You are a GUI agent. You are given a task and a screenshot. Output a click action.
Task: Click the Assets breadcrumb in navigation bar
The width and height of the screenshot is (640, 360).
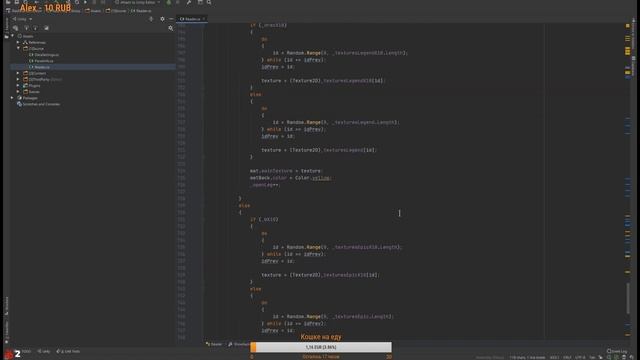click(93, 11)
